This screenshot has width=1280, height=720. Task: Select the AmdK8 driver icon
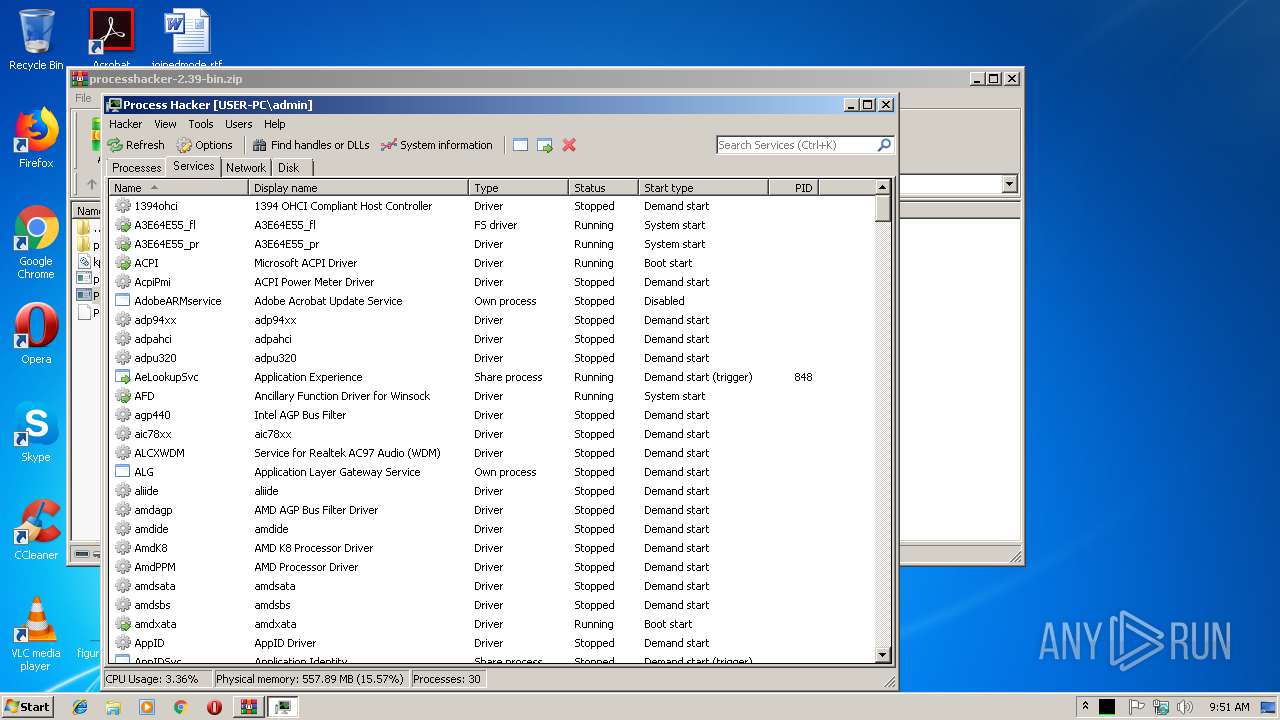tap(123, 548)
